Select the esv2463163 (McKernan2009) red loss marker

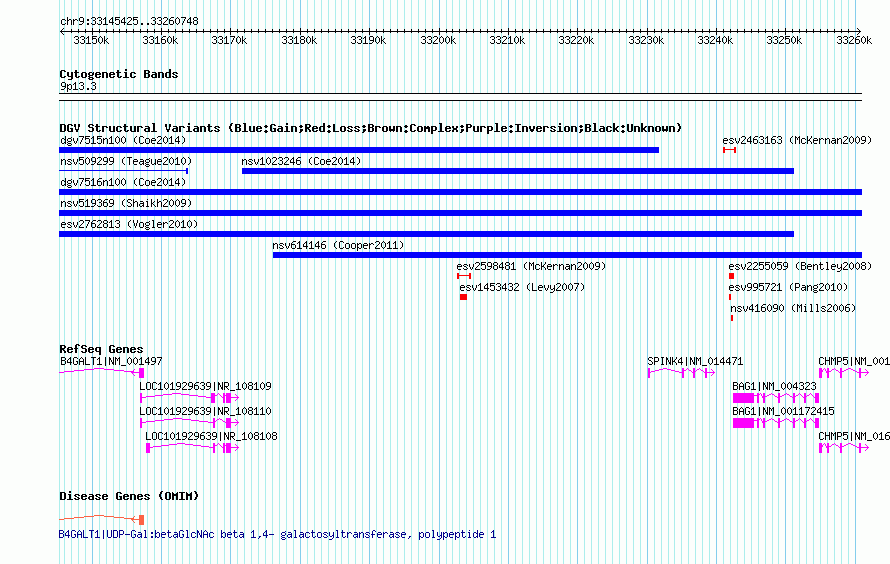click(729, 150)
